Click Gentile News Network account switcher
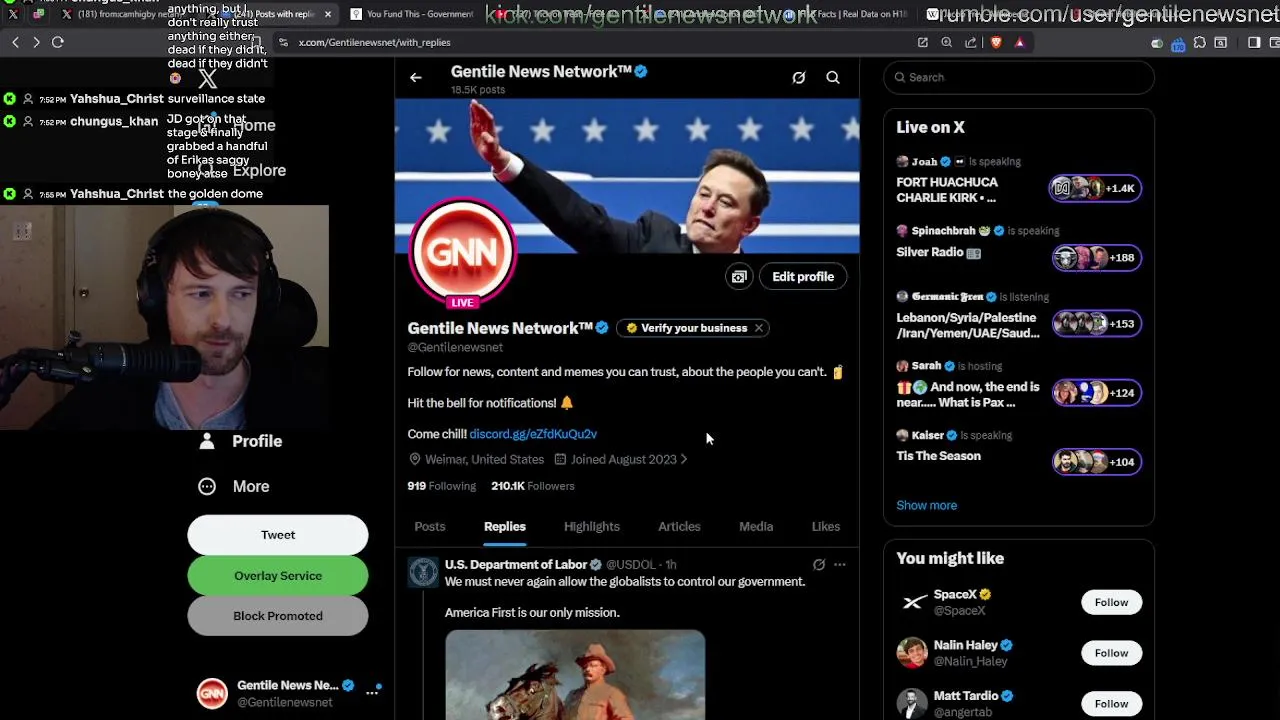The width and height of the screenshot is (1280, 720). (x=290, y=693)
